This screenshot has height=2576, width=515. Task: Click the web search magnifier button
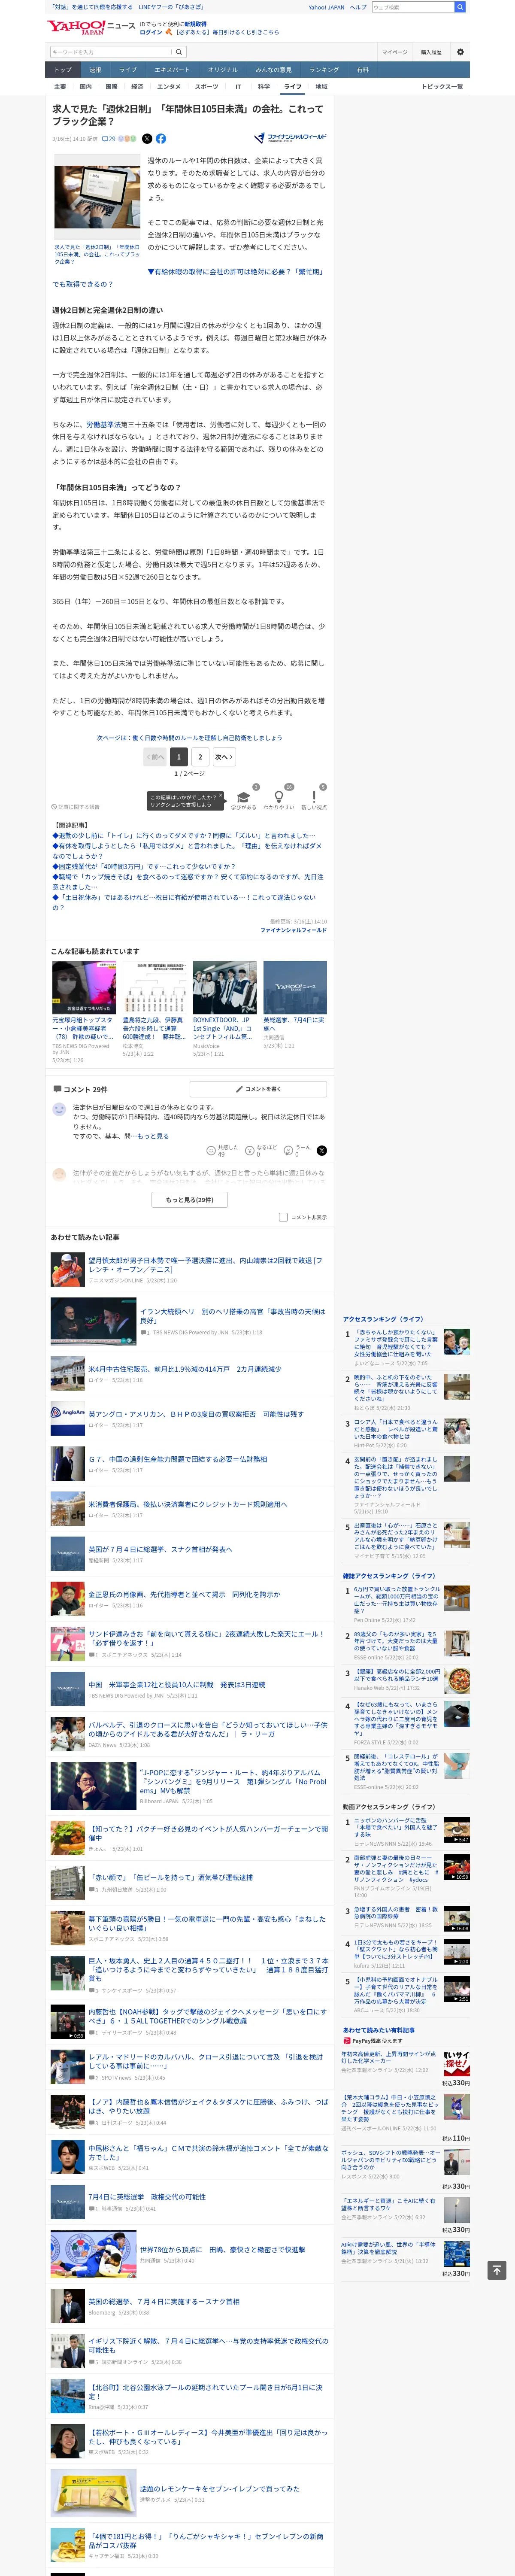coord(460,7)
